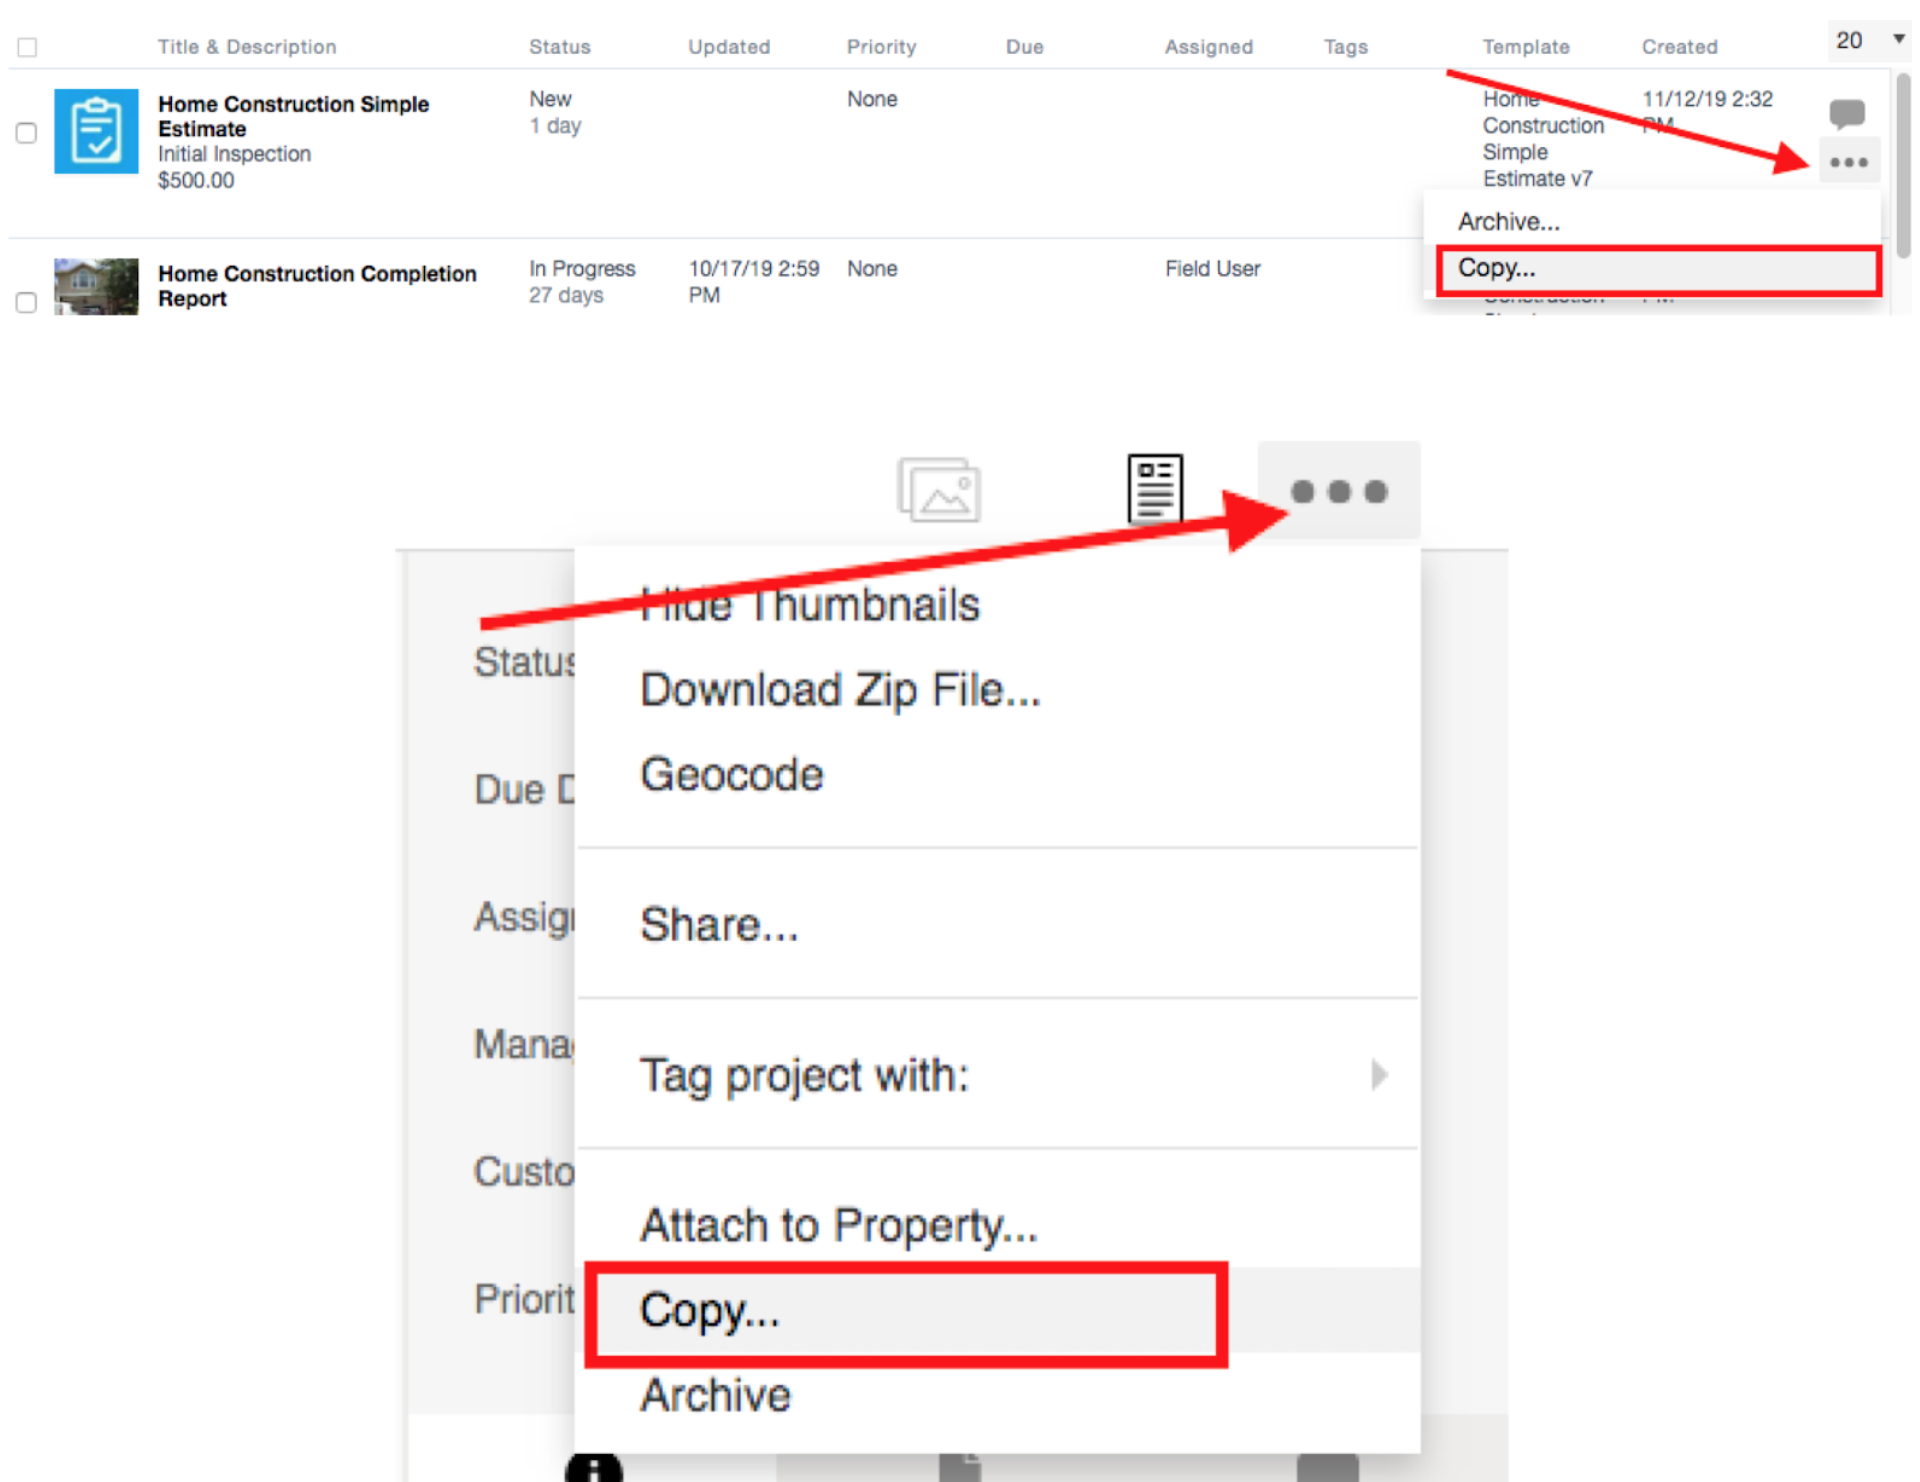
Task: Open the small three-dots menu for Simple Estimate
Action: point(1848,162)
